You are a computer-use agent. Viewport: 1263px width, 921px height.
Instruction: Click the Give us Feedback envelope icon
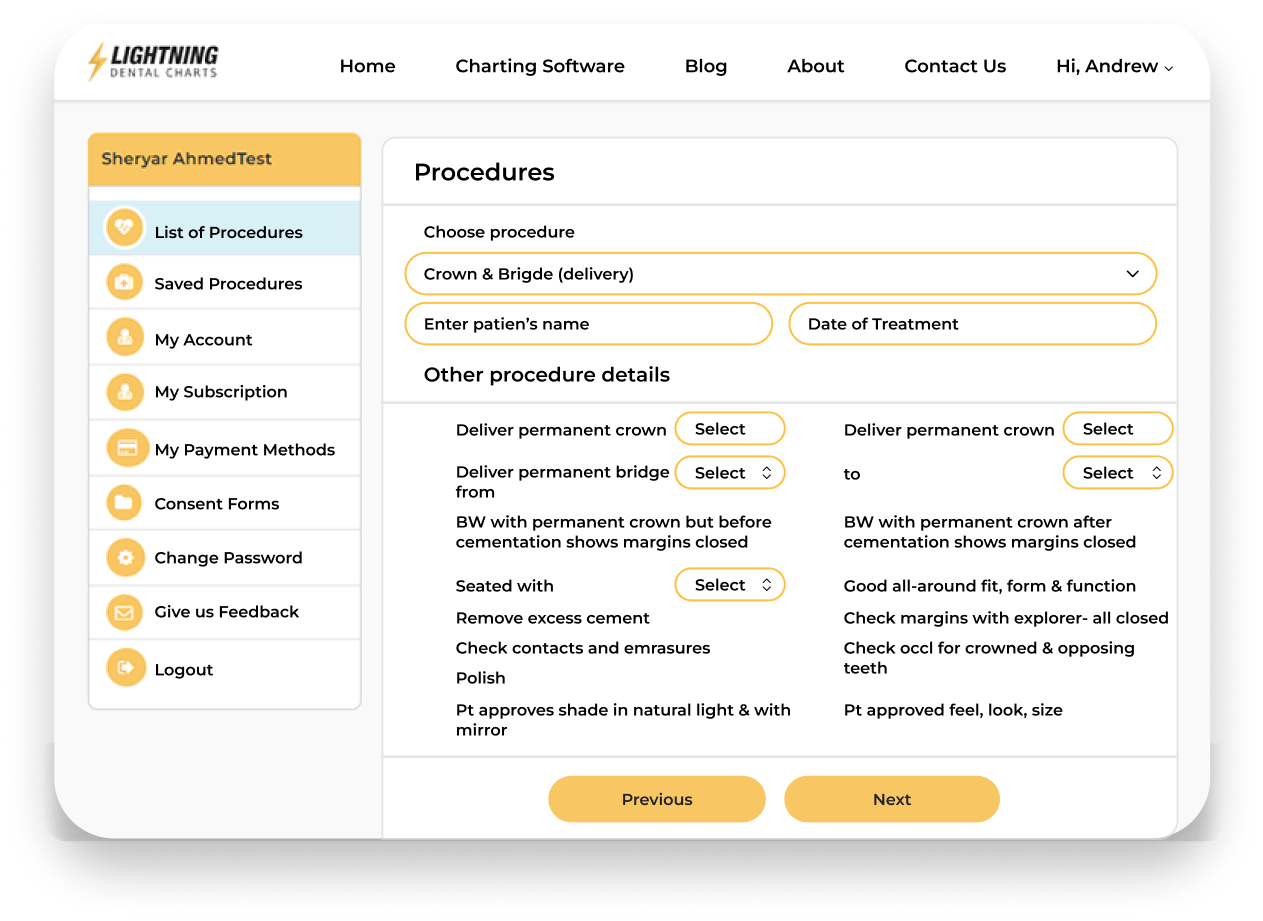(x=125, y=612)
